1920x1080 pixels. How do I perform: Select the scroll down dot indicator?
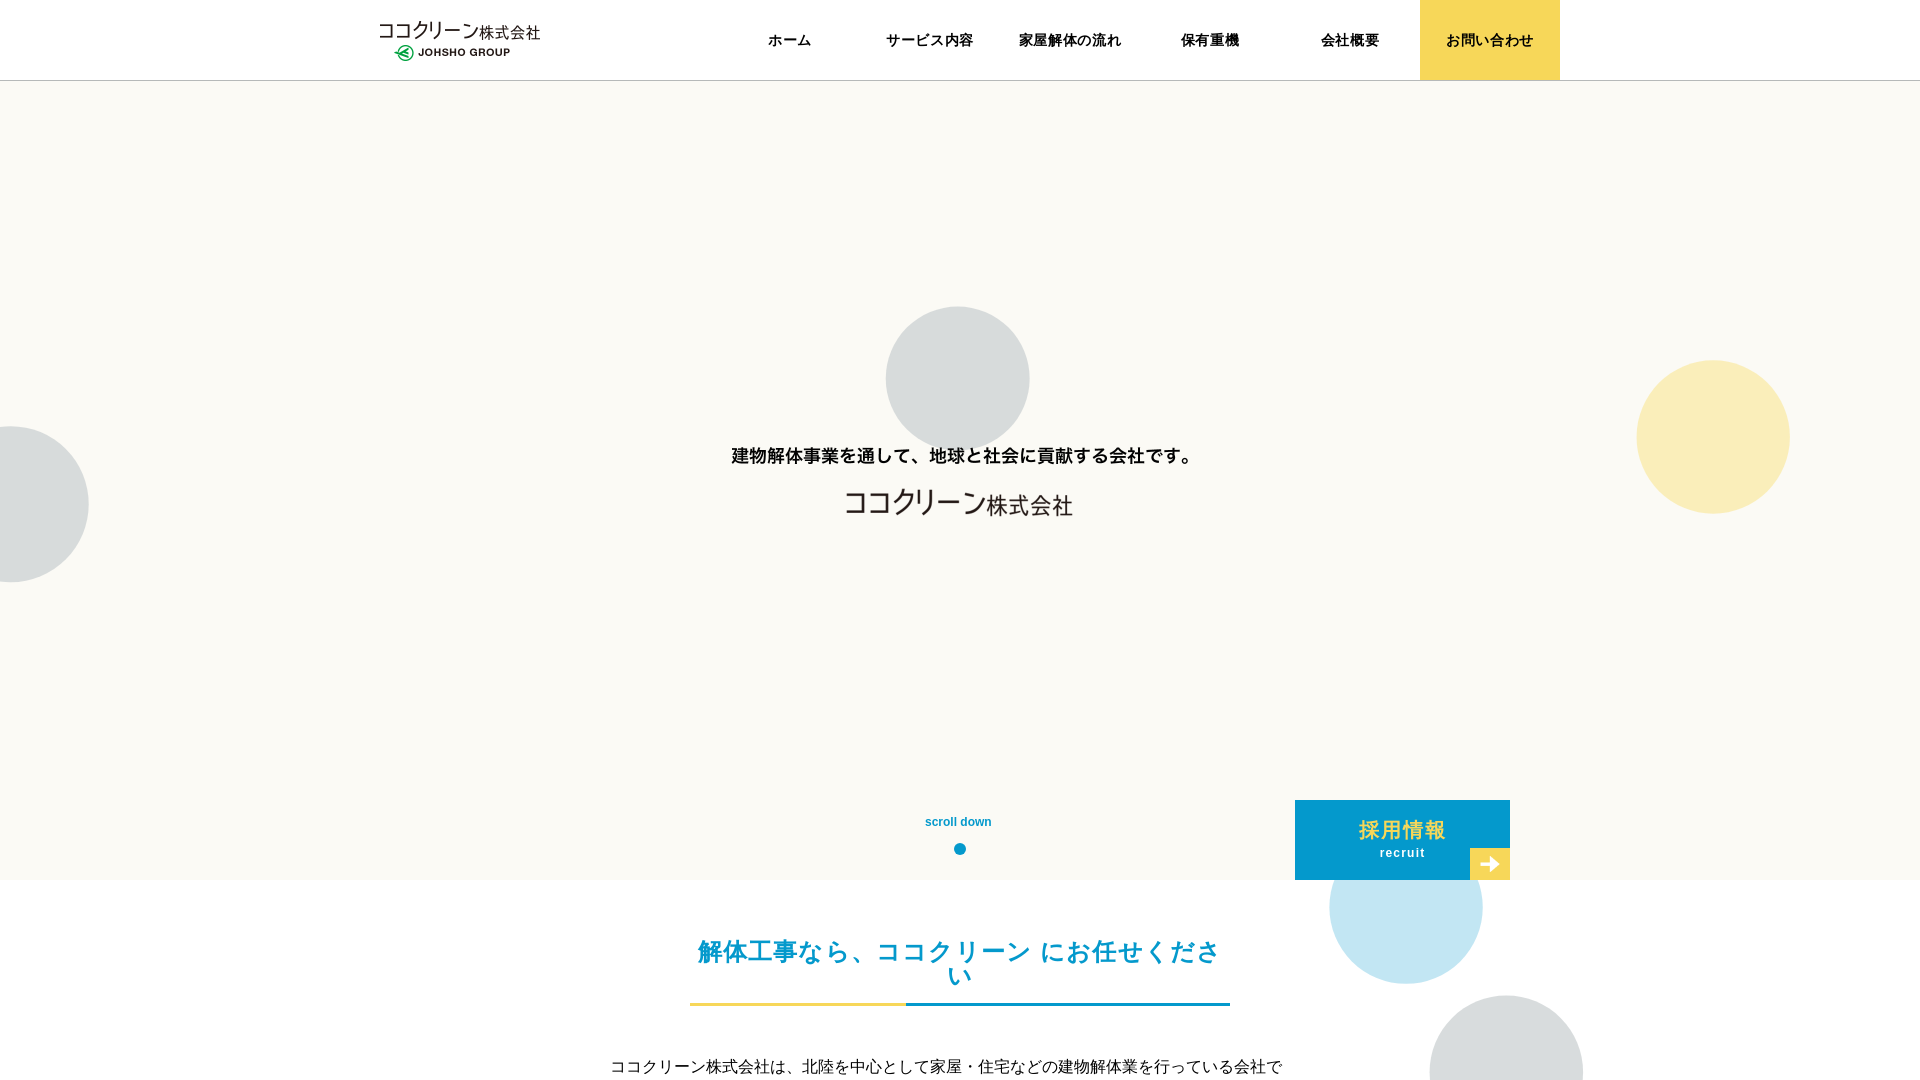tap(959, 849)
